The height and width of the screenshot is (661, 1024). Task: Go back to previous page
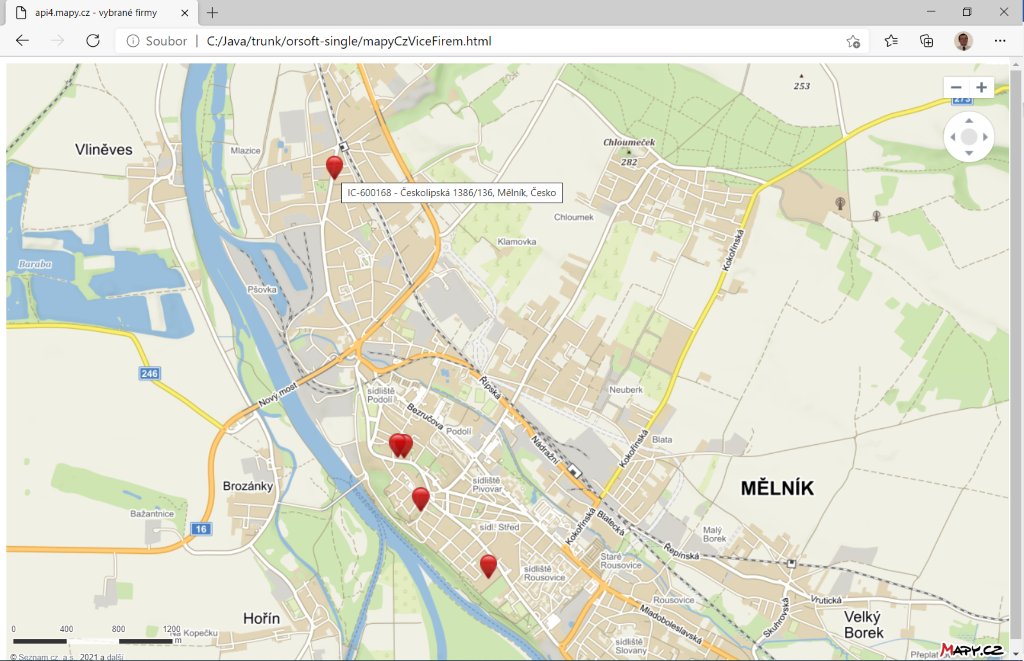pos(23,41)
